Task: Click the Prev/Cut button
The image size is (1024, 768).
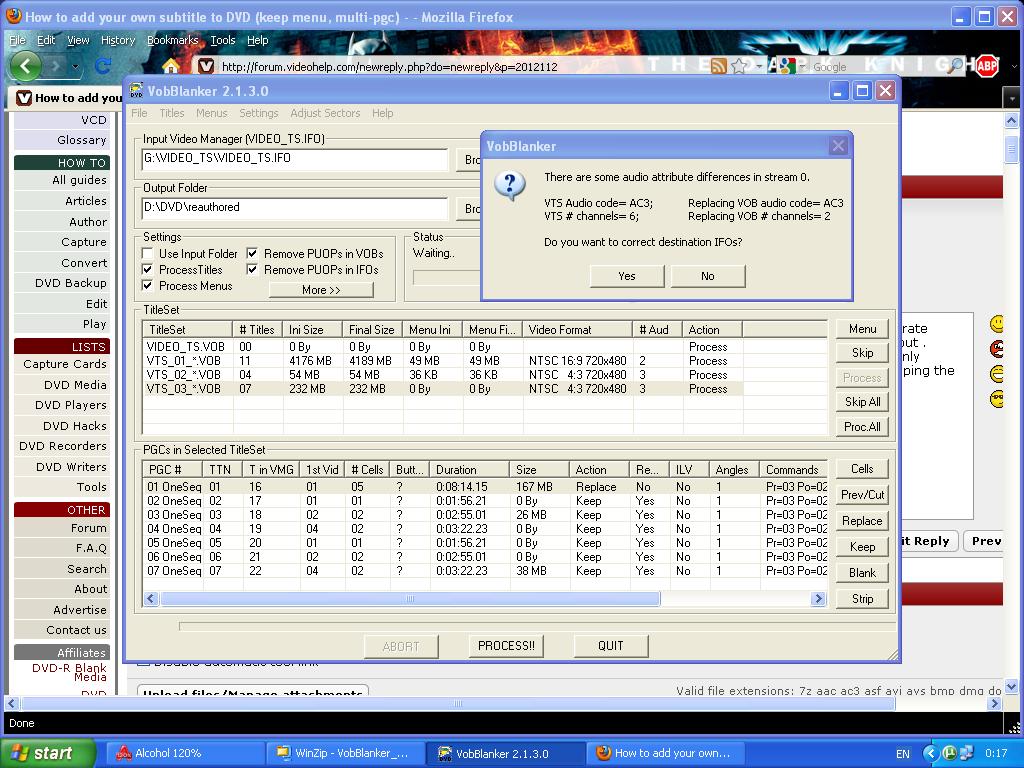Action: [862, 495]
